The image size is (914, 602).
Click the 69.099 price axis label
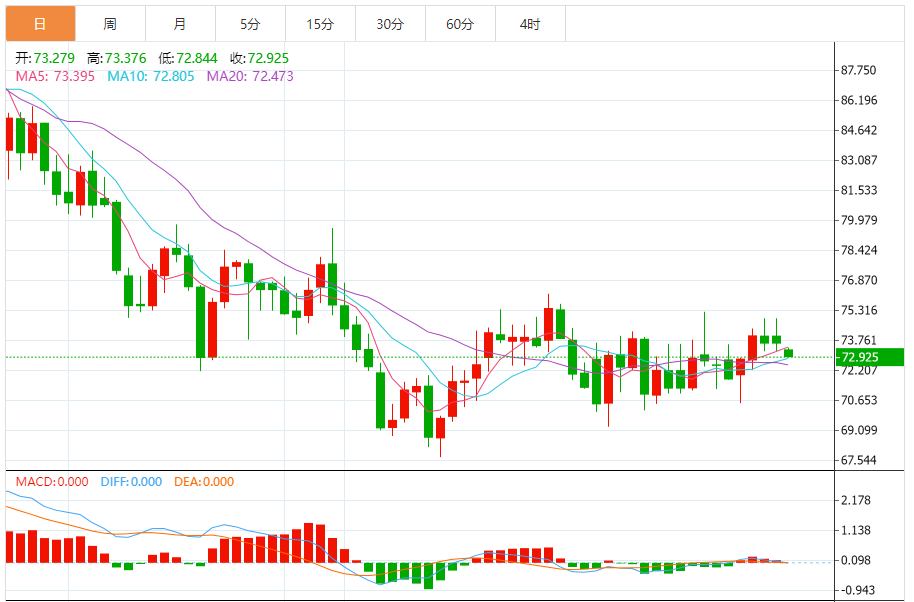858,430
